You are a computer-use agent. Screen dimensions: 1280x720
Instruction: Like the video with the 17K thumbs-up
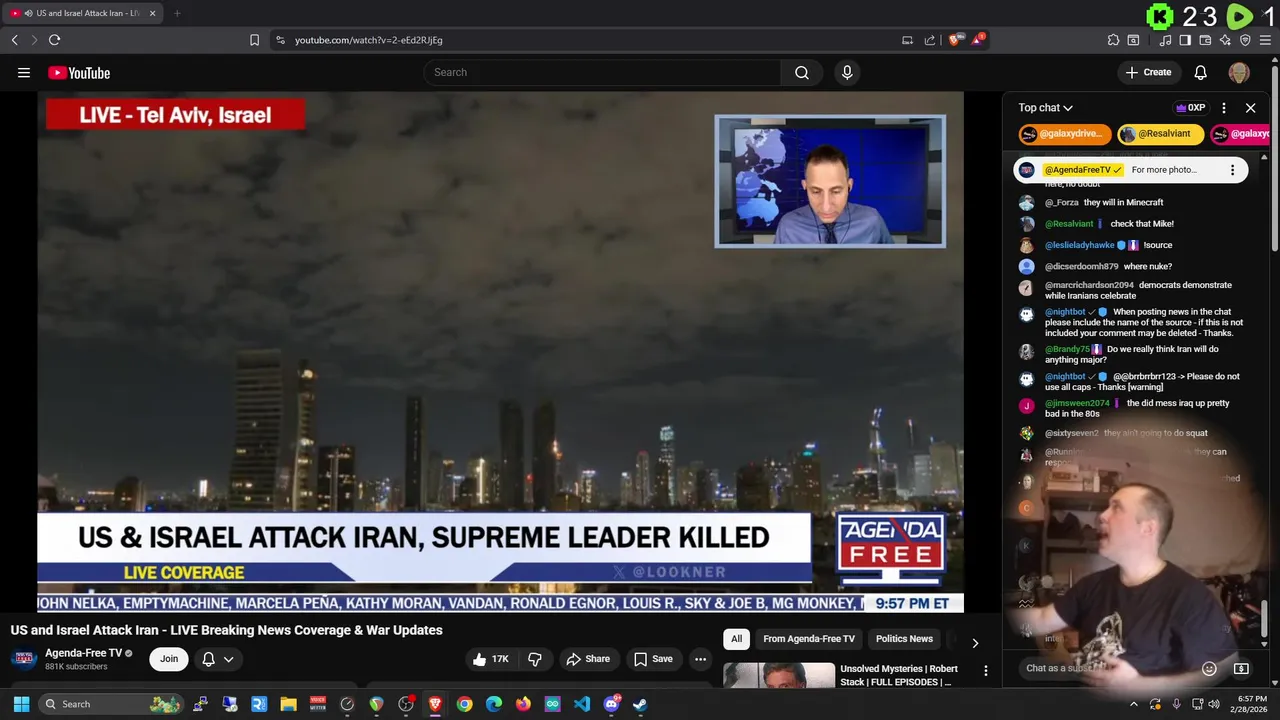492,659
